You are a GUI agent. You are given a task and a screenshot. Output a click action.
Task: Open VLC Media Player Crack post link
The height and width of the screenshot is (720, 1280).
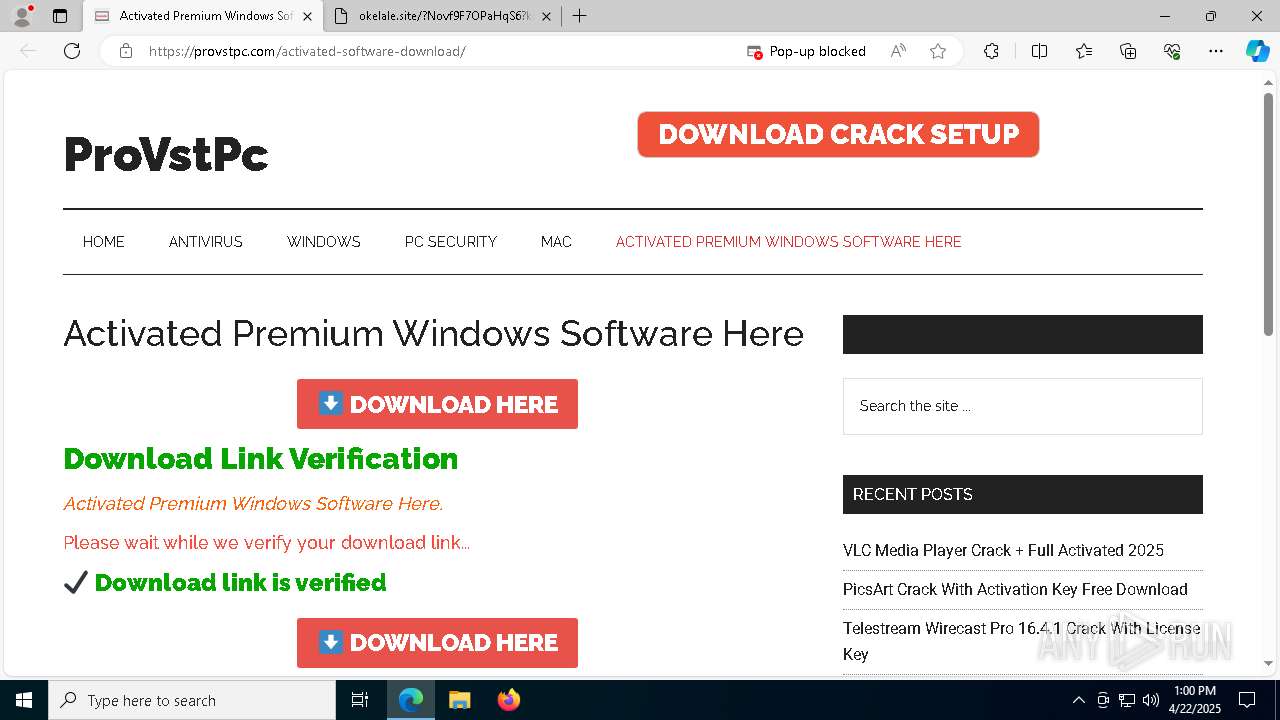[x=1003, y=550]
